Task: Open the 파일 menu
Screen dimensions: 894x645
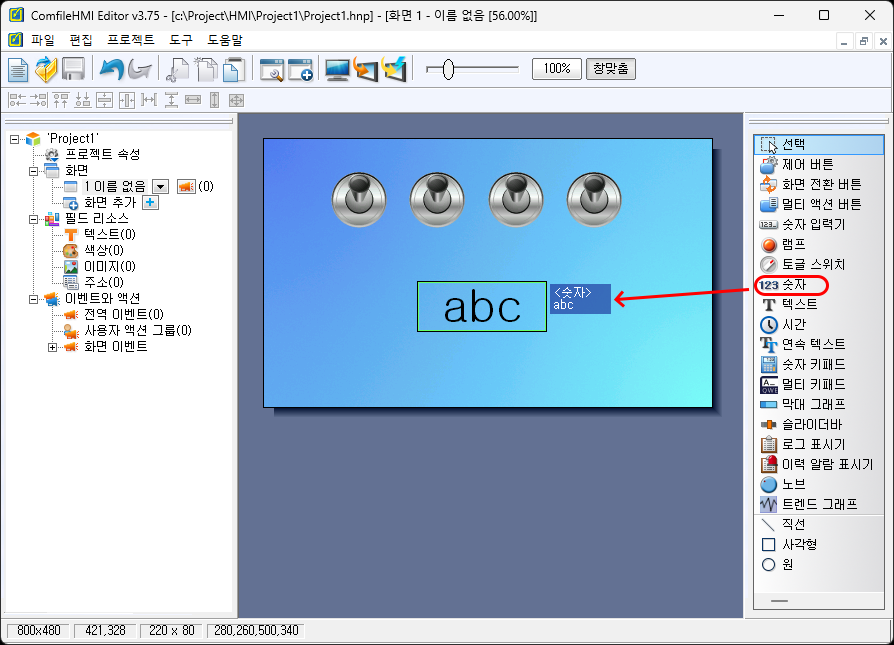Action: [43, 41]
